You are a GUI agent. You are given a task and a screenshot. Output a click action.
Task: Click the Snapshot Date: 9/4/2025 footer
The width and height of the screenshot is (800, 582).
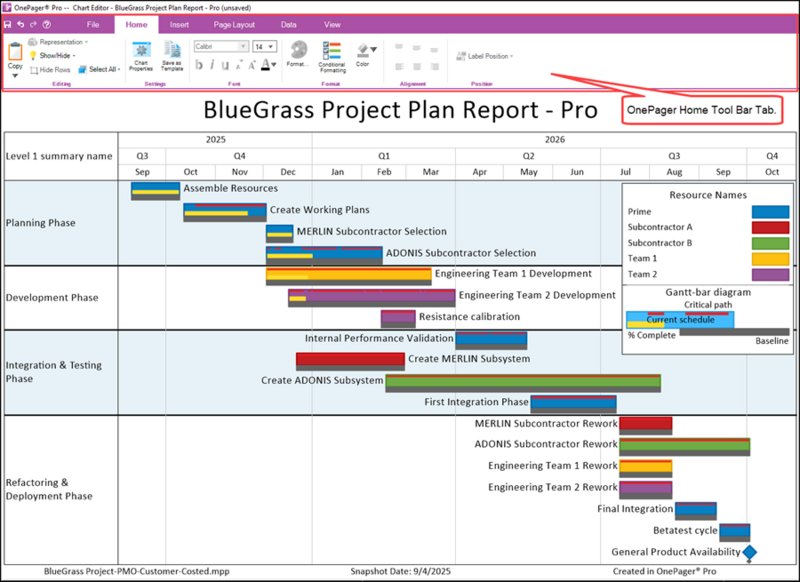click(x=401, y=571)
